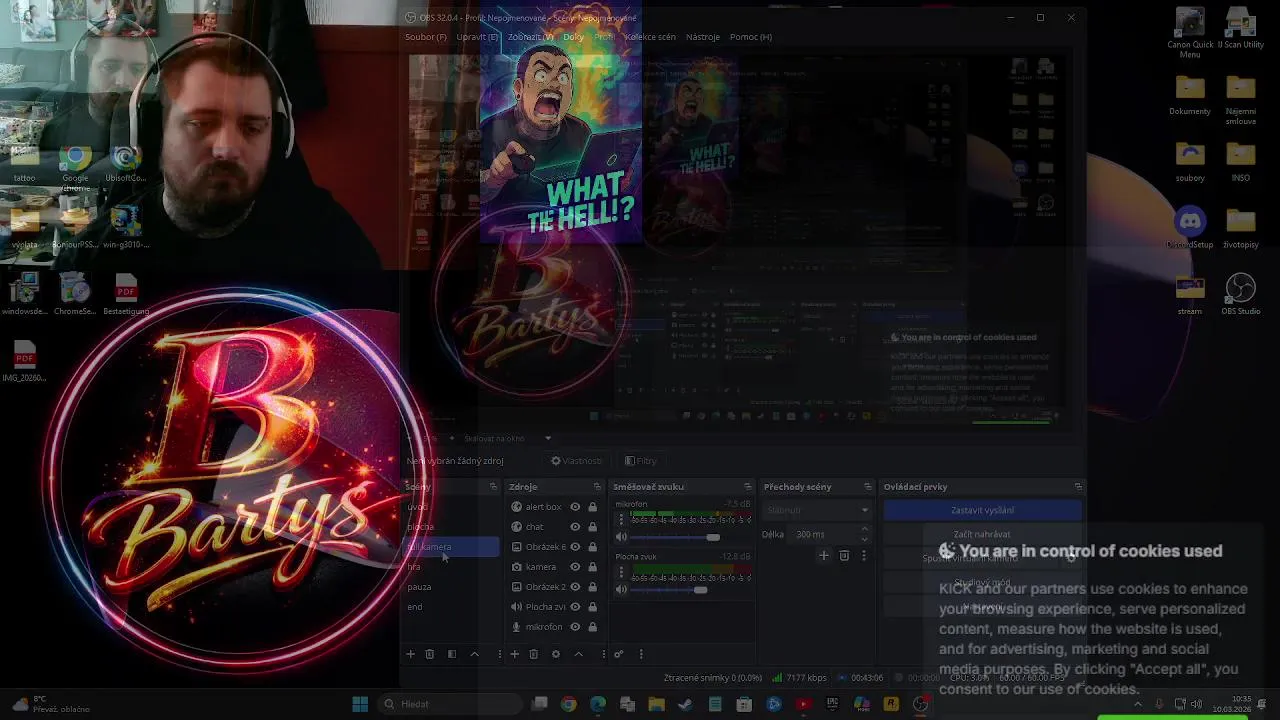Open Windows Start menu

tap(360, 704)
